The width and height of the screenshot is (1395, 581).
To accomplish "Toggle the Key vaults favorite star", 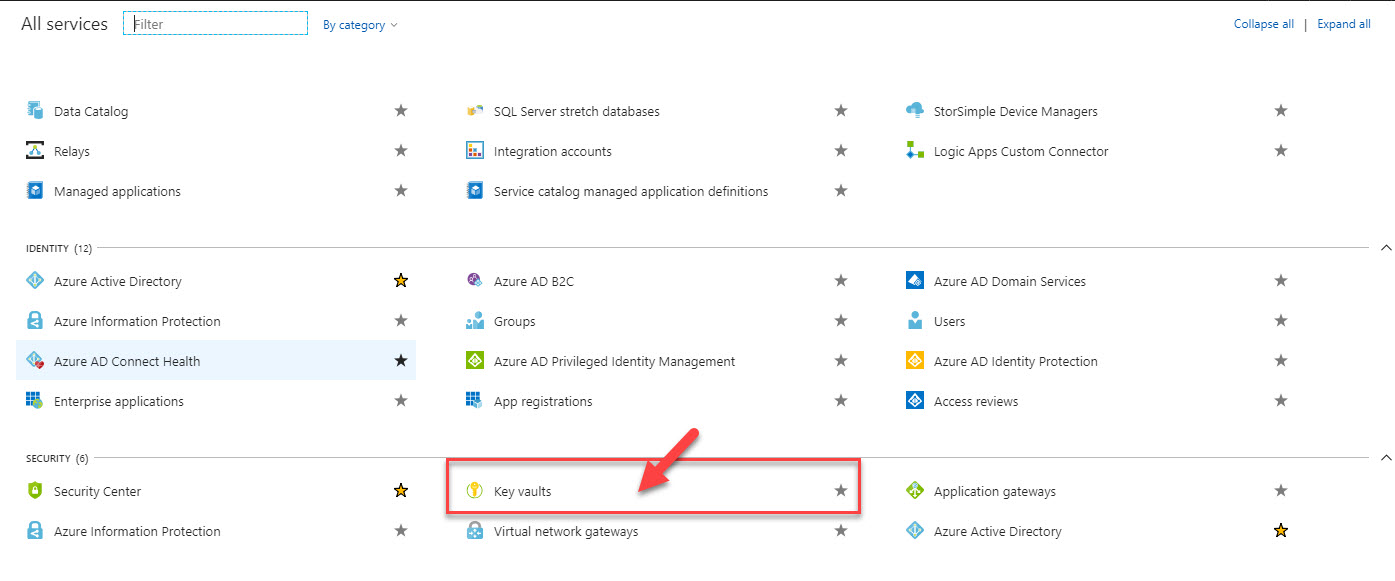I will tap(841, 491).
